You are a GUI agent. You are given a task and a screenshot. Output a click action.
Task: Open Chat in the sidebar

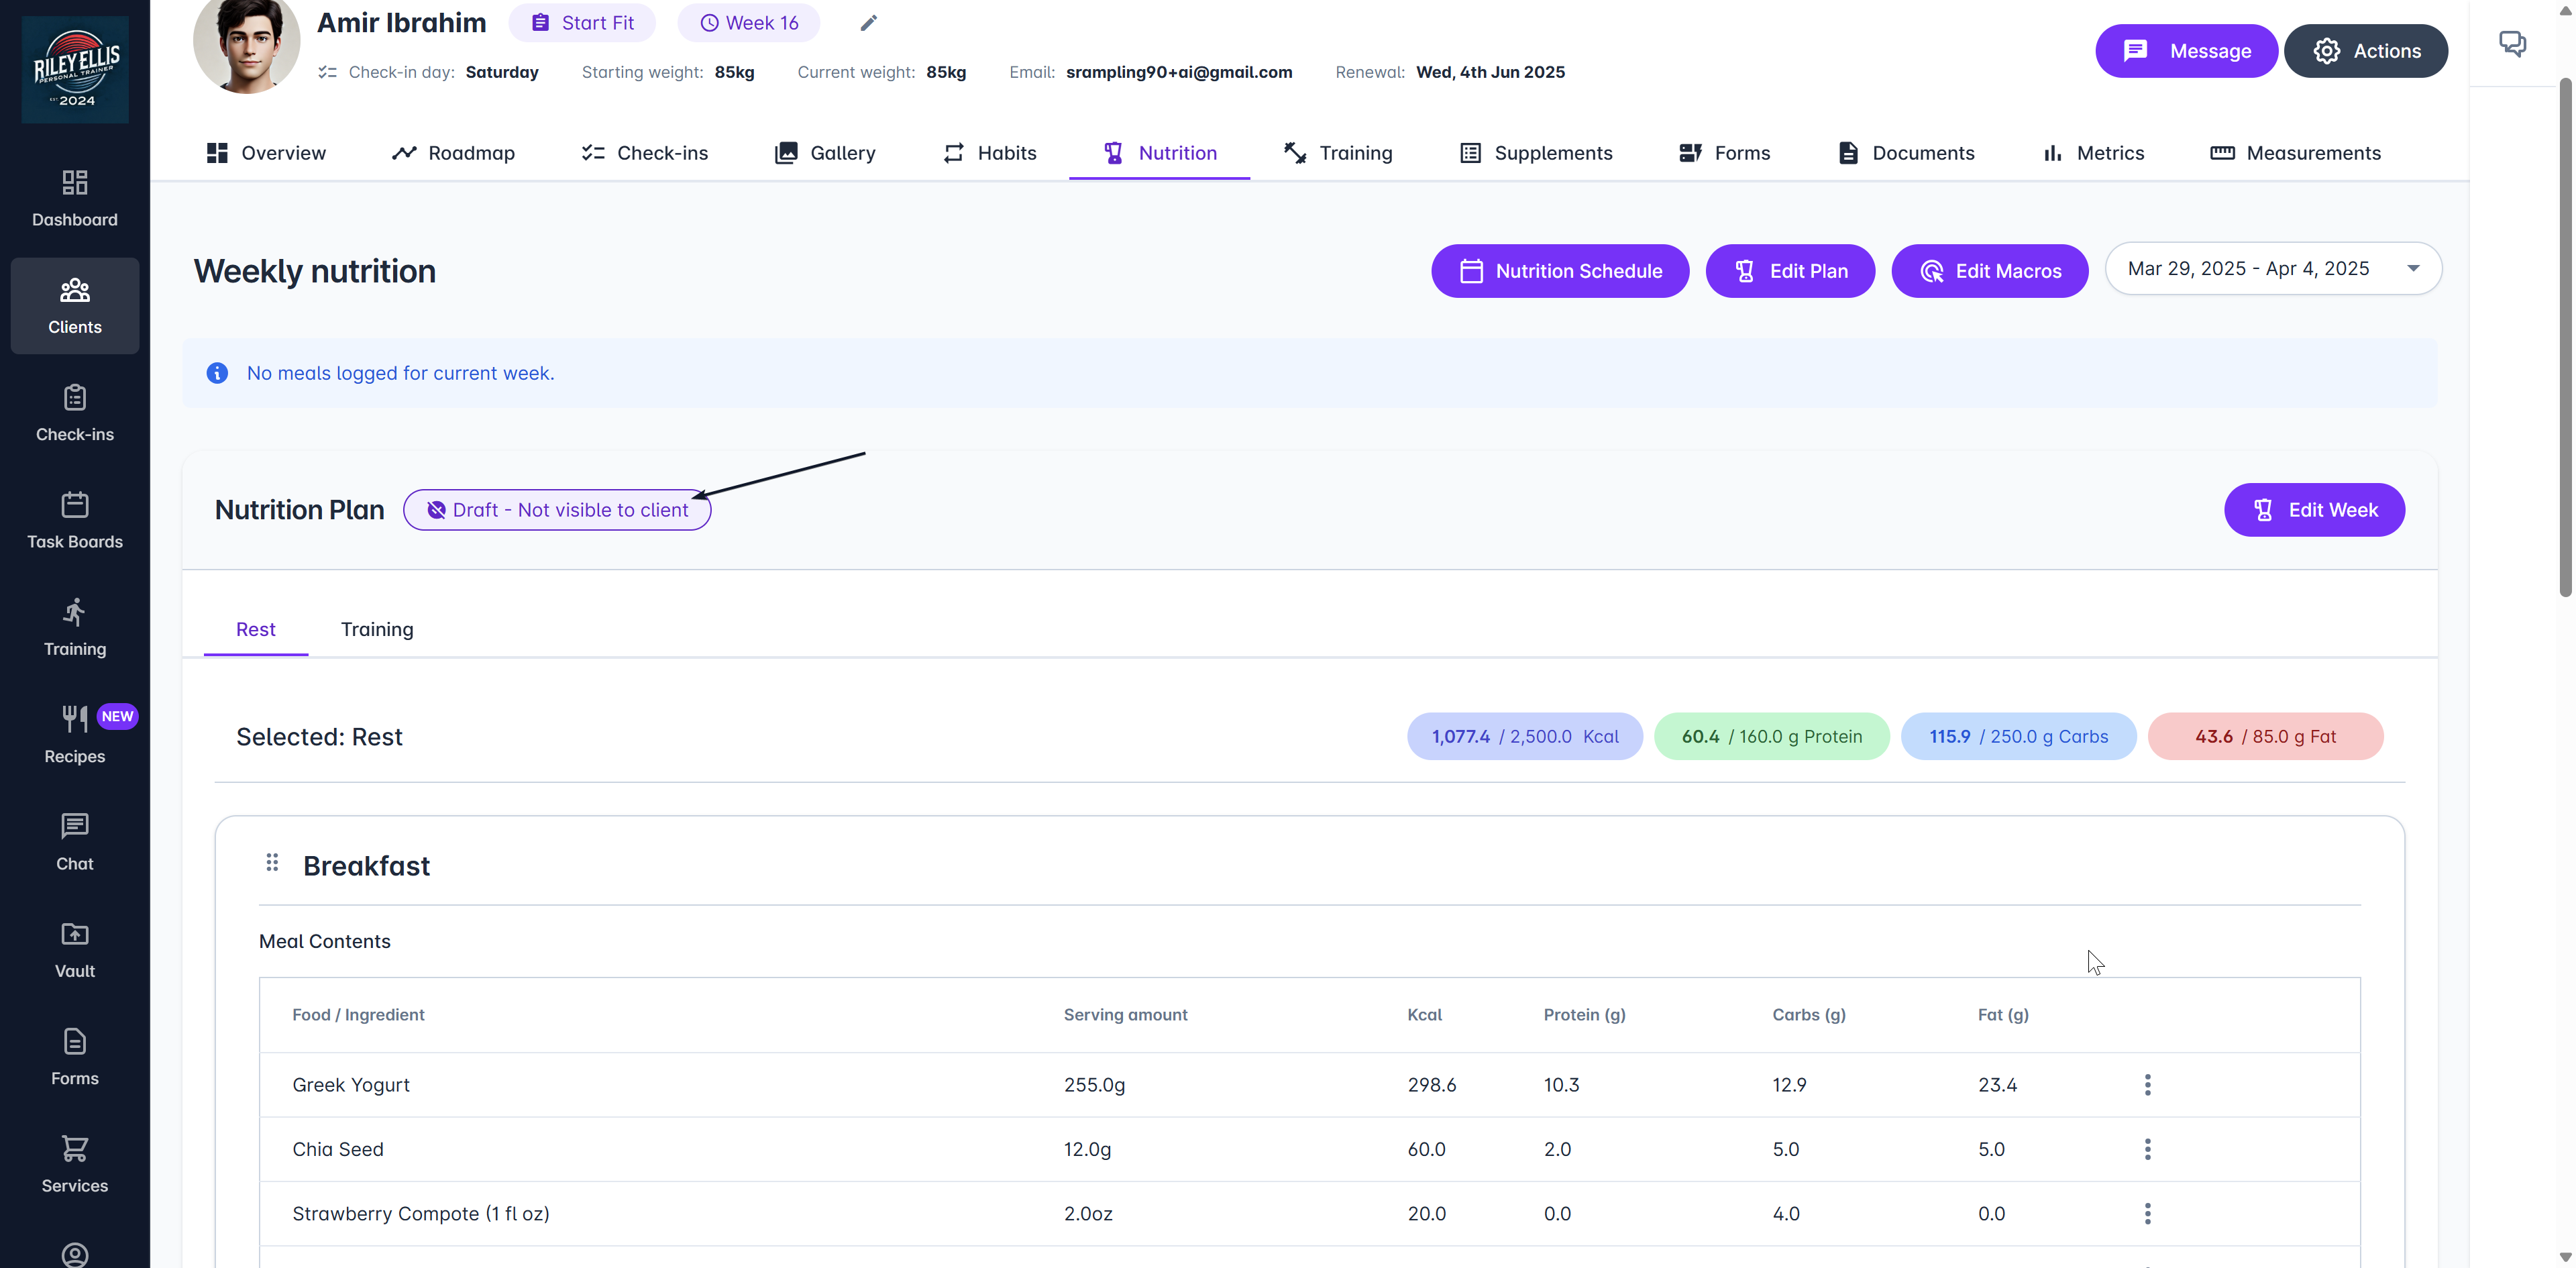(x=74, y=842)
